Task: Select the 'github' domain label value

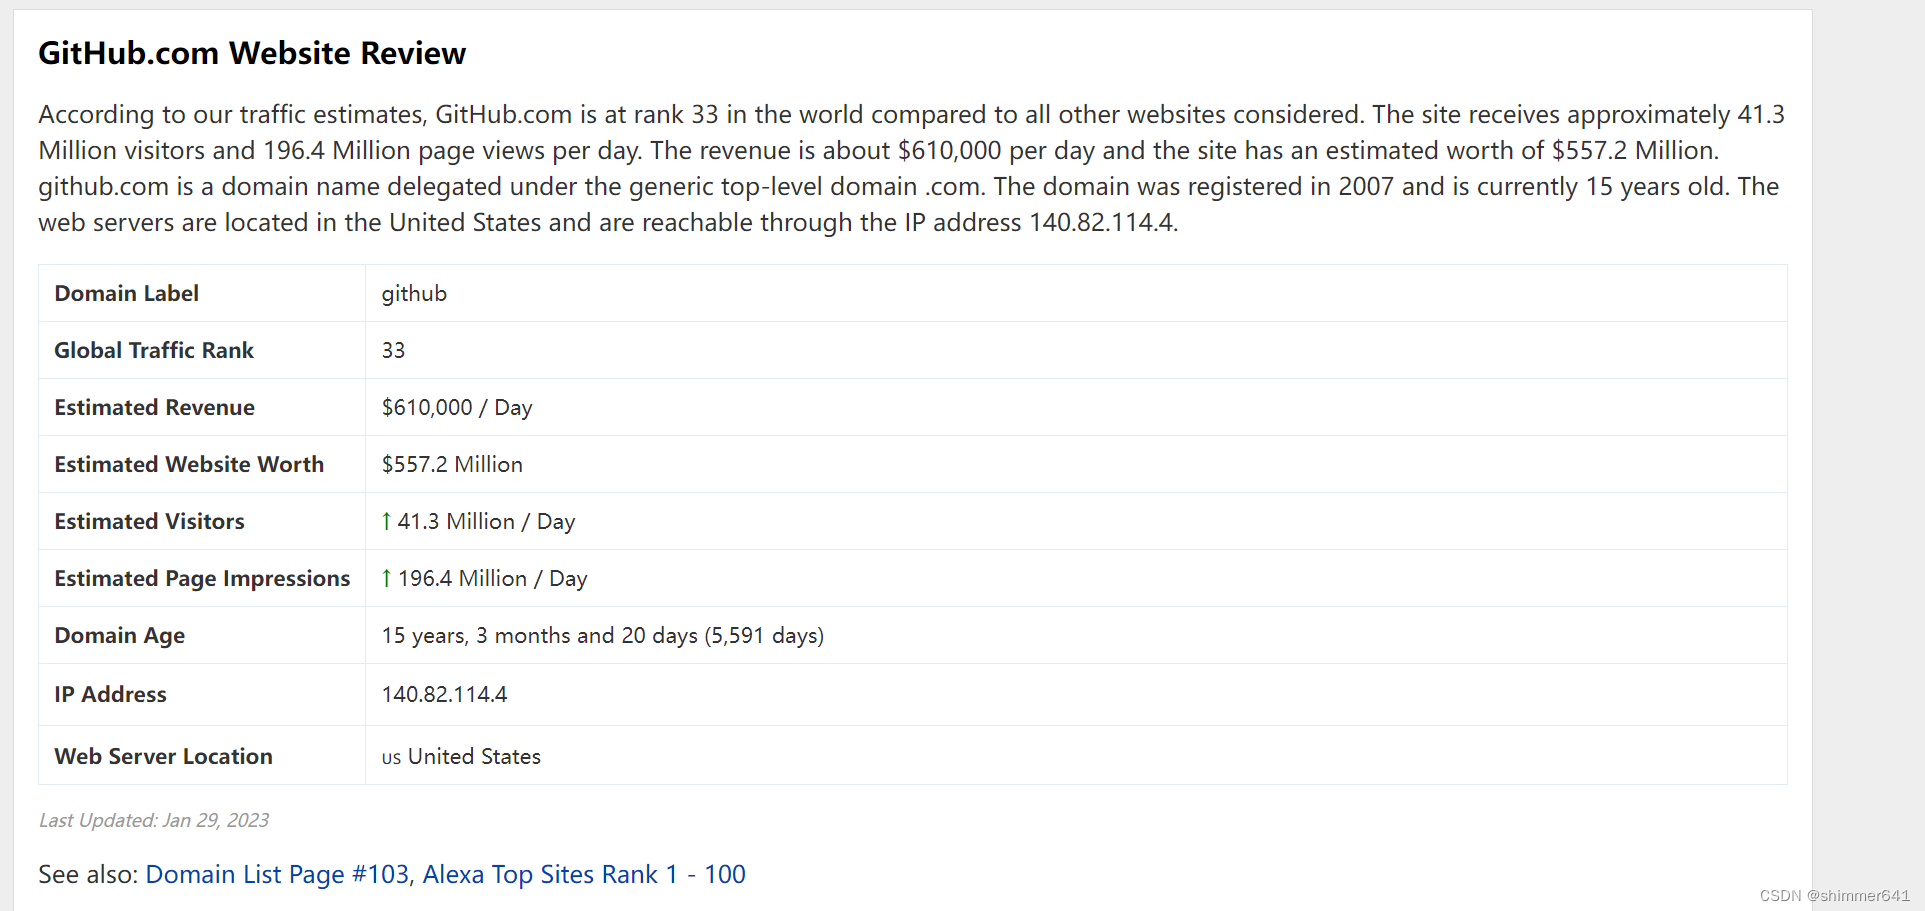Action: tap(414, 294)
